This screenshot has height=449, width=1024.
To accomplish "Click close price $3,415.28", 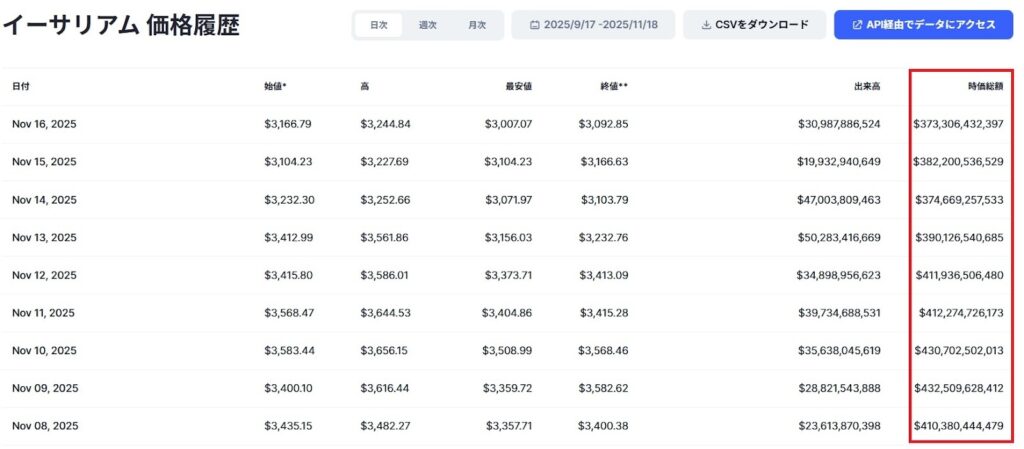I will [x=603, y=313].
